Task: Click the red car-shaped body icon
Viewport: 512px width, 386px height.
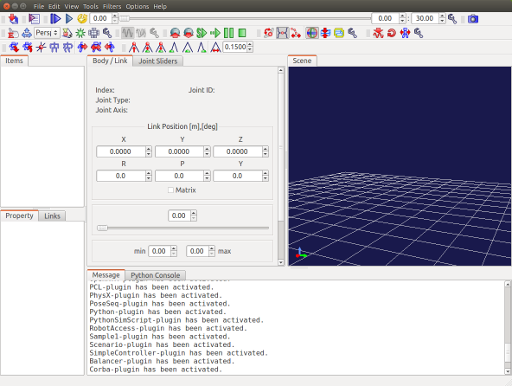Action: 96,47
